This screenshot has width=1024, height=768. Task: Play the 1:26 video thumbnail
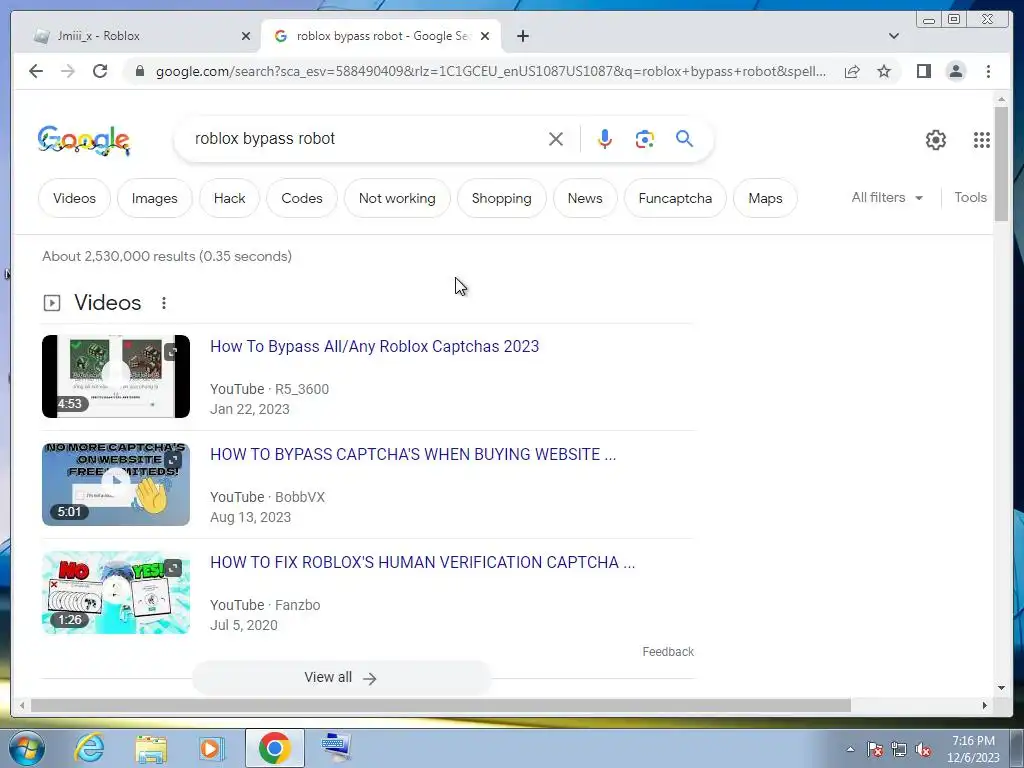click(116, 592)
